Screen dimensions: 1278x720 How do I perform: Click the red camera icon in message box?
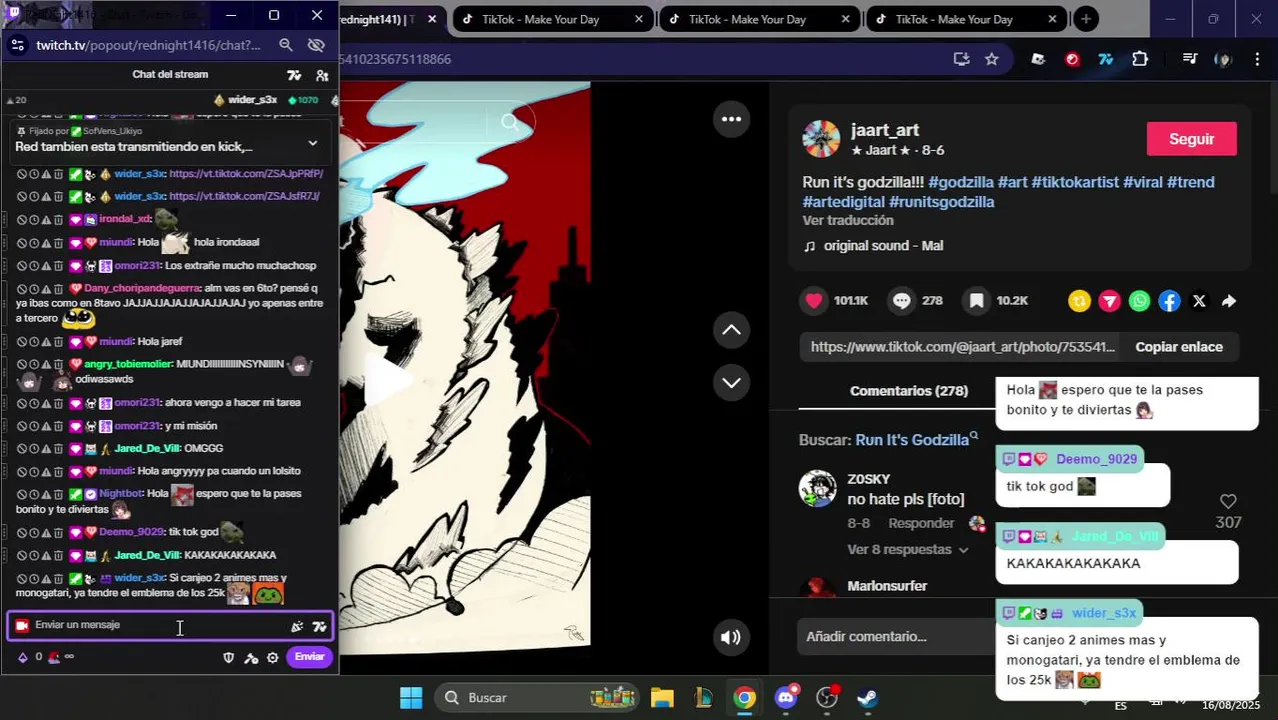pos(22,625)
